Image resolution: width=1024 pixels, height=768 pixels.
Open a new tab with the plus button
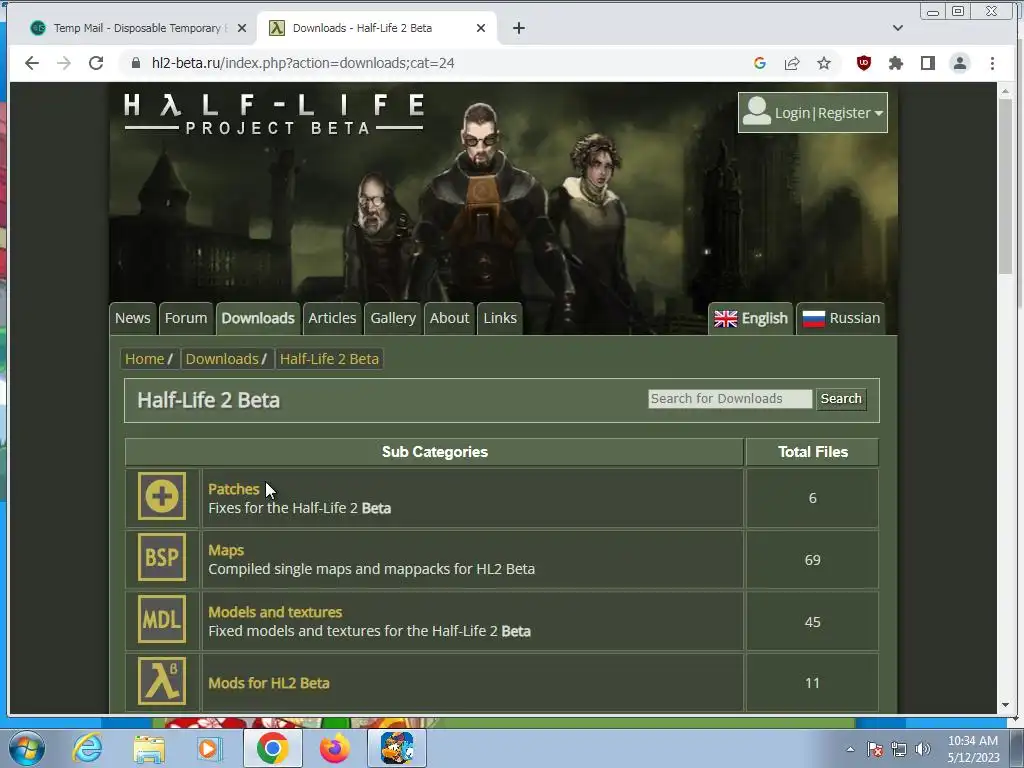pyautogui.click(x=519, y=28)
